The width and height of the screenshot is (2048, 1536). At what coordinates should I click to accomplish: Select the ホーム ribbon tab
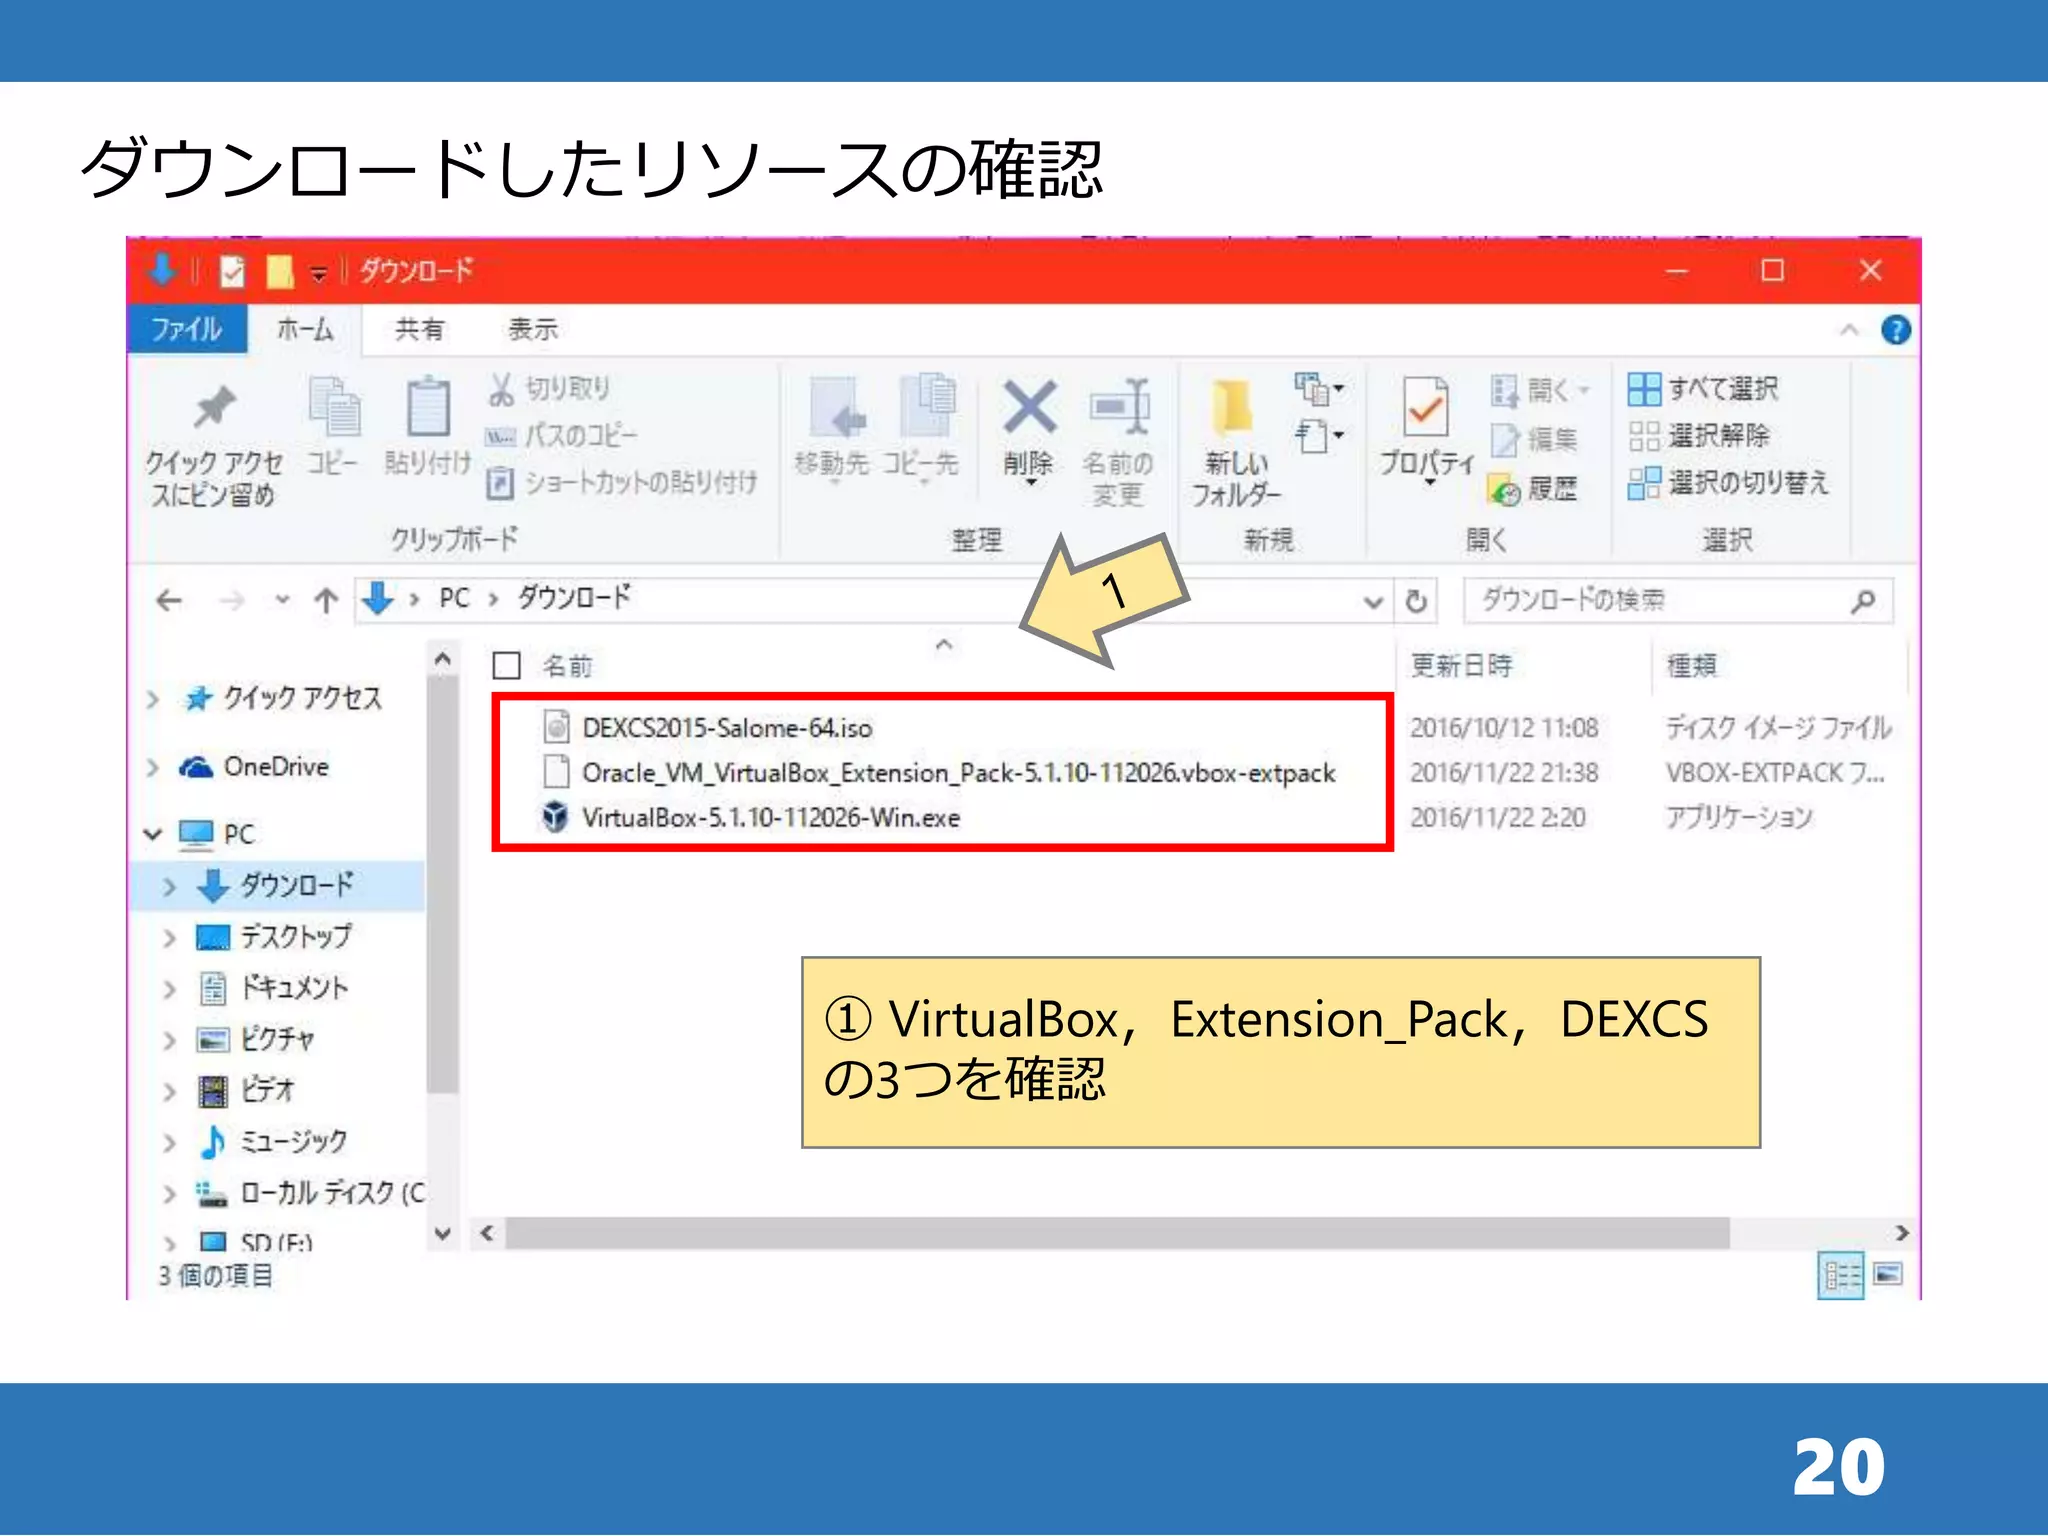(x=304, y=329)
